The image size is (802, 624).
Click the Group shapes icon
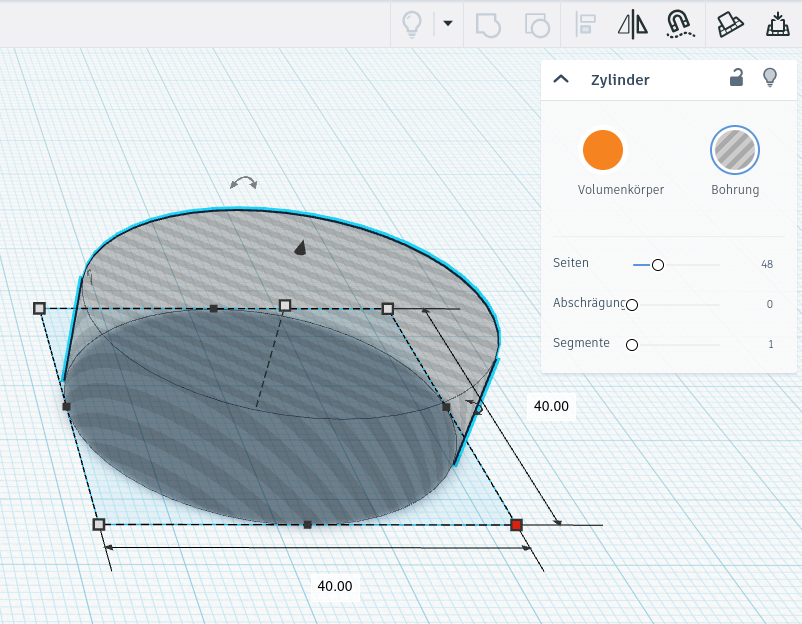coord(487,24)
